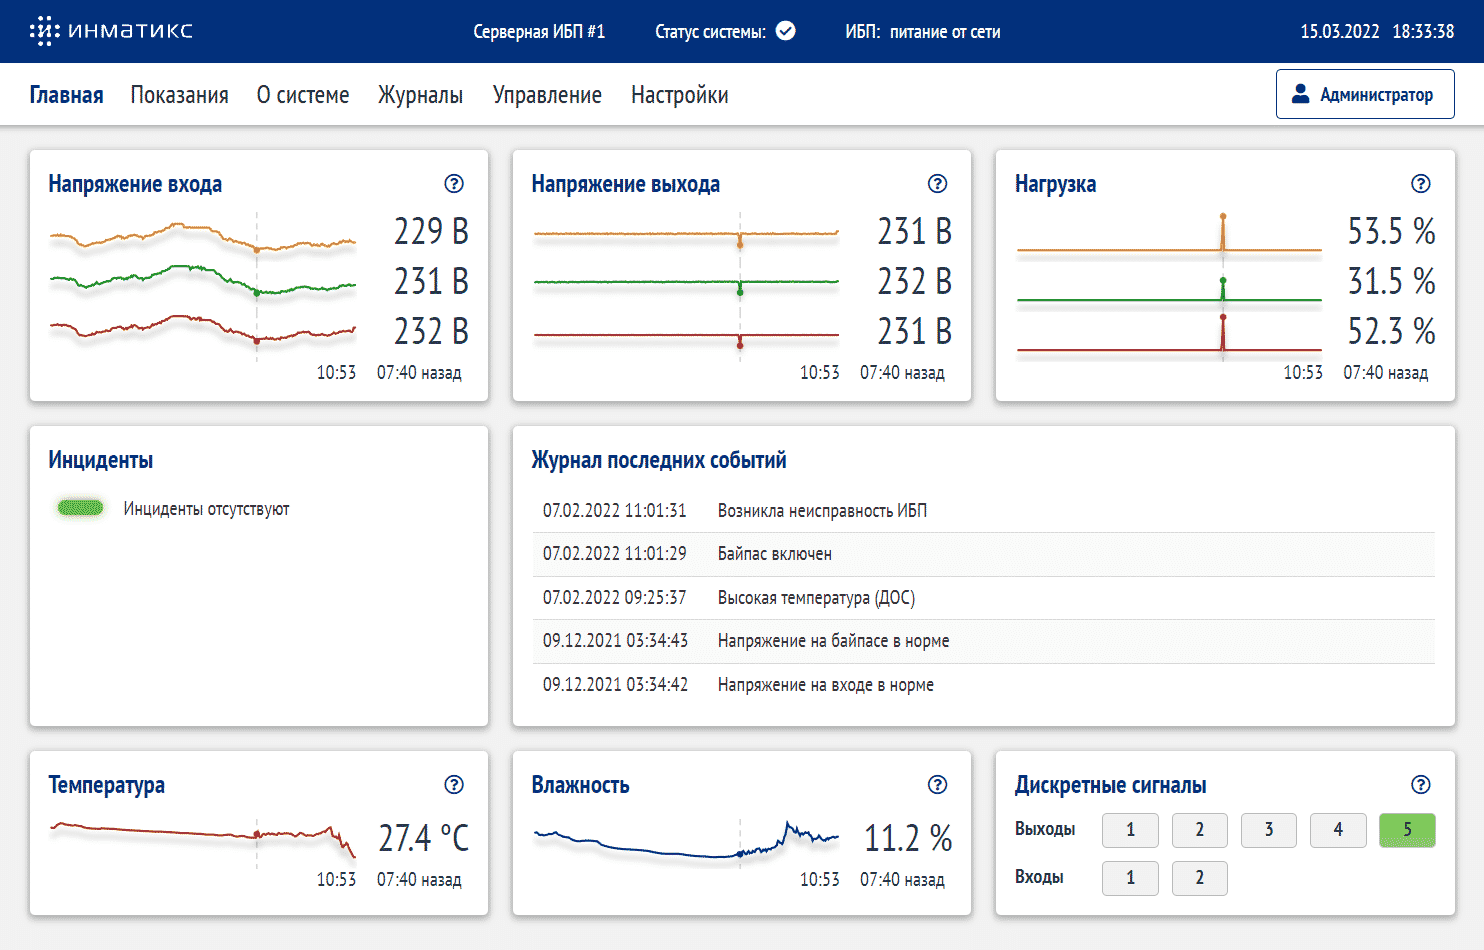Select event "Возникла неисправность ИБП"
Screen dimensions: 1484x950
tap(822, 511)
